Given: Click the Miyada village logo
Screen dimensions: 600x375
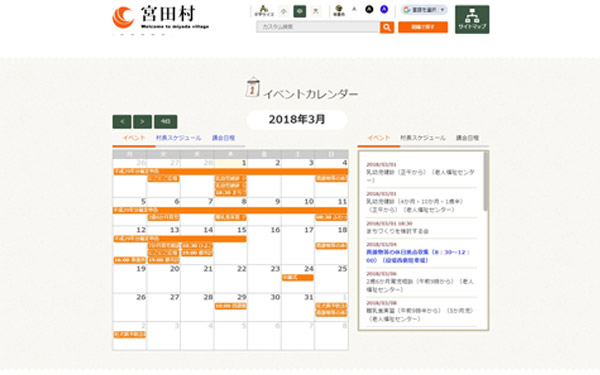Looking at the screenshot, I should pyautogui.click(x=161, y=18).
